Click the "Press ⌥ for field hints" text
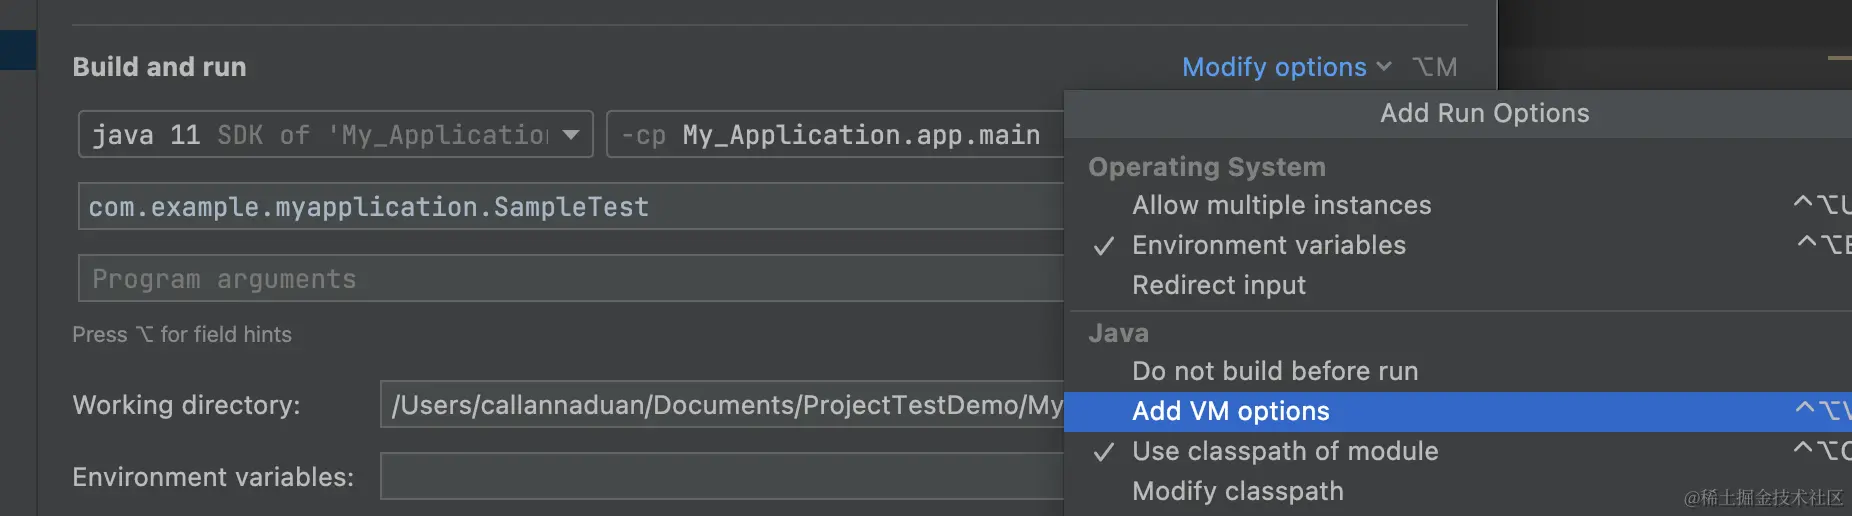Image resolution: width=1852 pixels, height=516 pixels. point(182,335)
